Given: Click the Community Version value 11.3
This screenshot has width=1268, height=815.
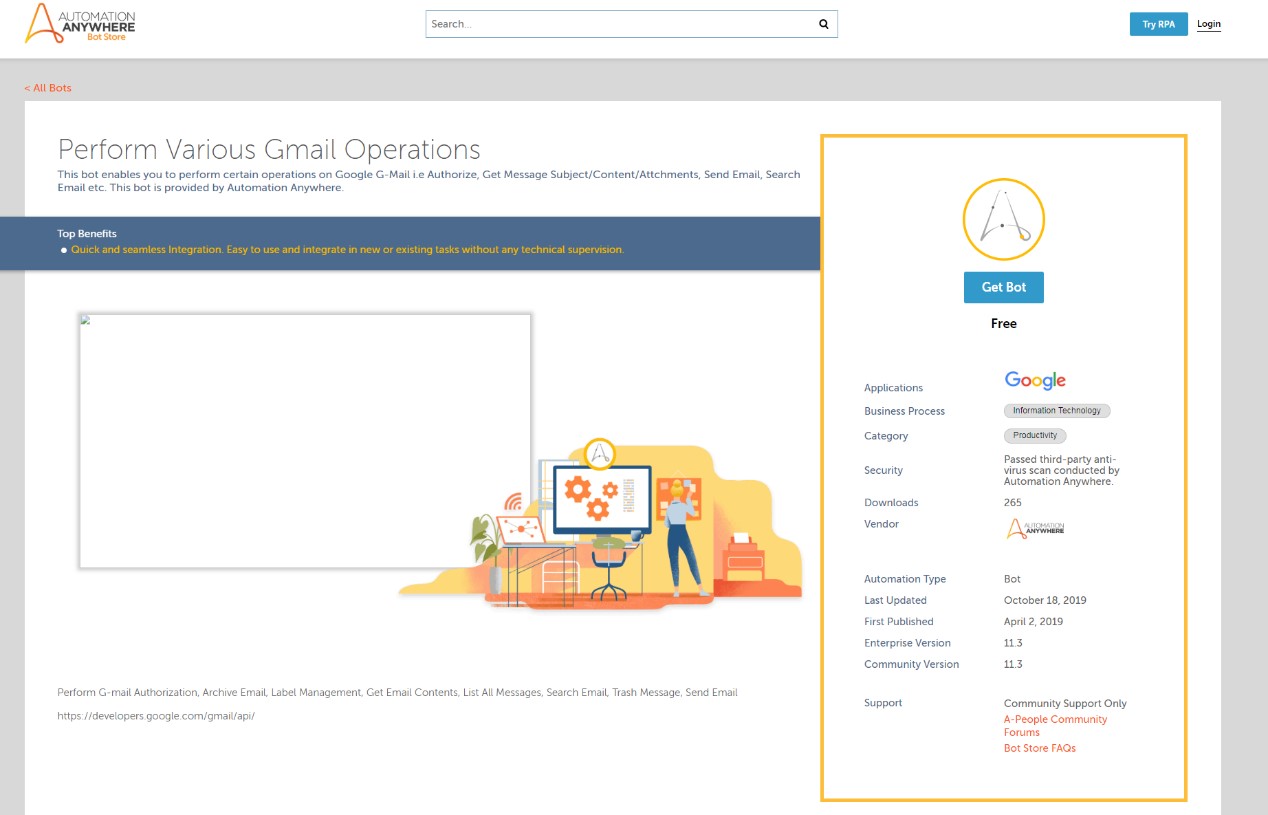Looking at the screenshot, I should point(1013,664).
